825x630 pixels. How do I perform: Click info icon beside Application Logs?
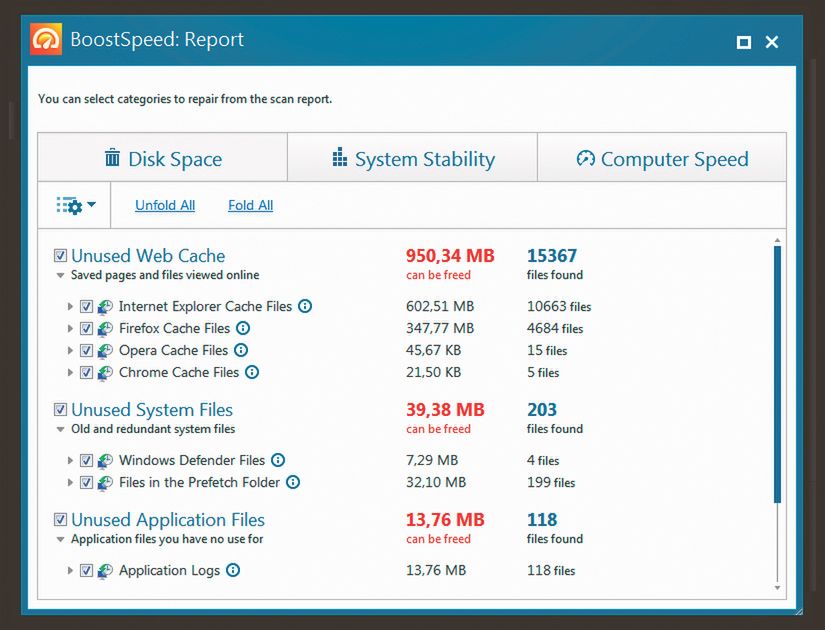(x=233, y=570)
